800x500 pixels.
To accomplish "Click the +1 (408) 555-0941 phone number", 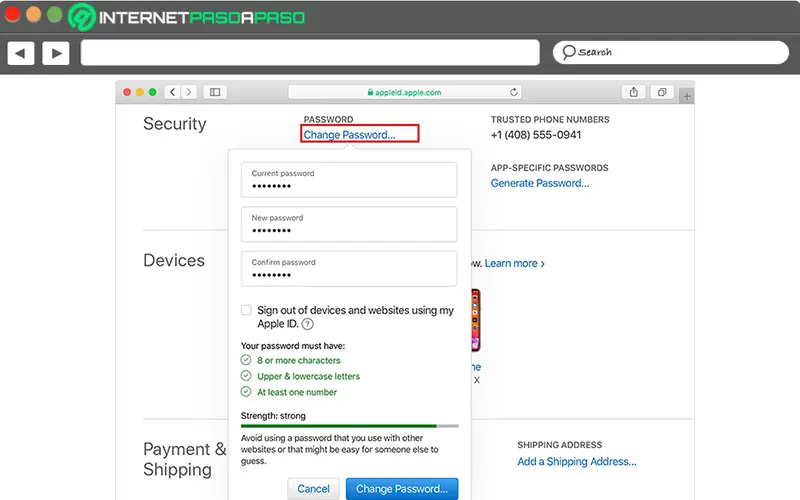I will (536, 135).
